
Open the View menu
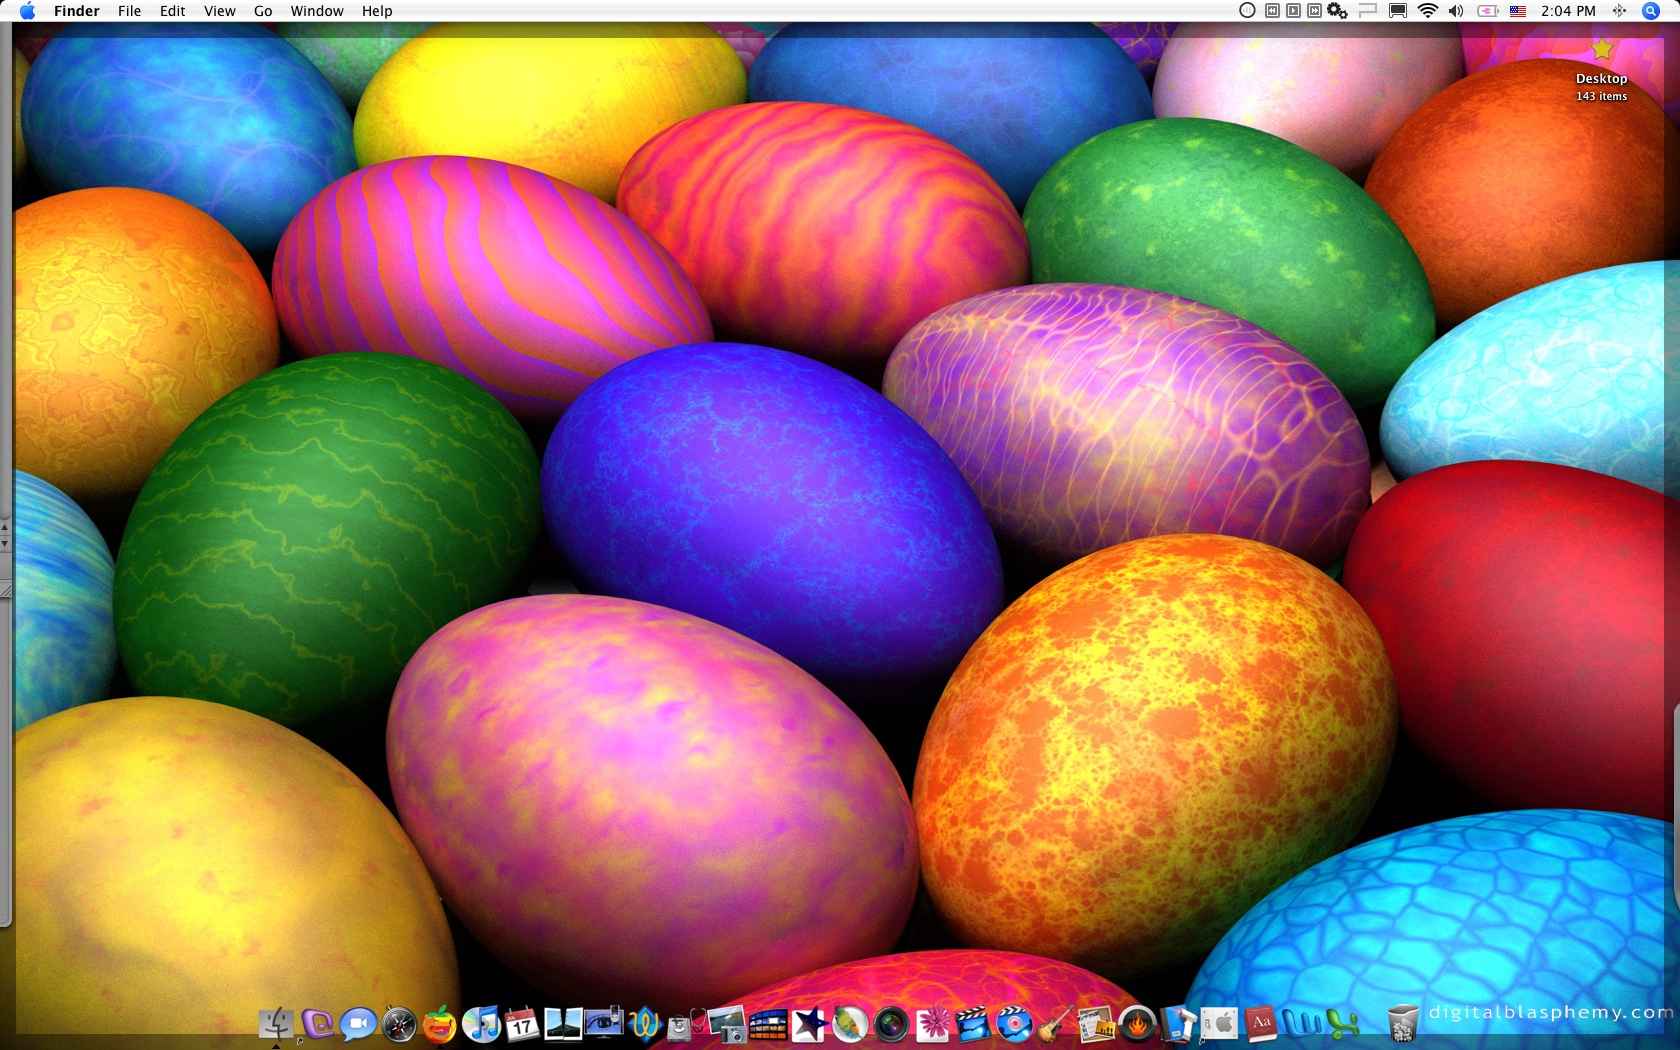point(219,11)
